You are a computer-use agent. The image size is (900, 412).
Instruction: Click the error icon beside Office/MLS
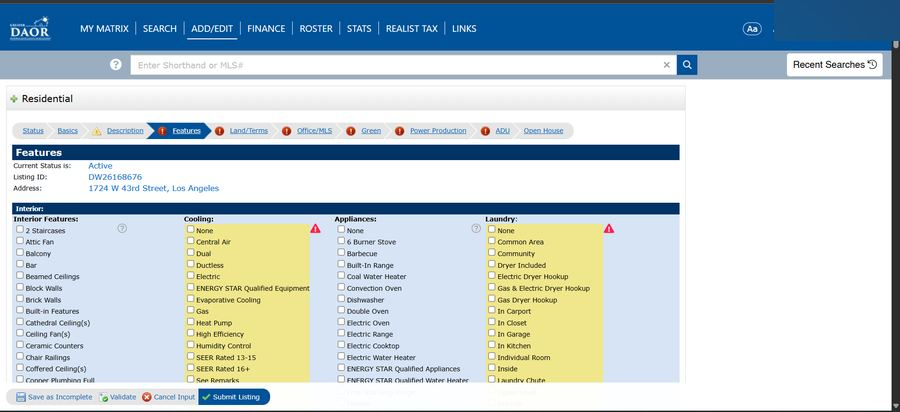tap(286, 131)
